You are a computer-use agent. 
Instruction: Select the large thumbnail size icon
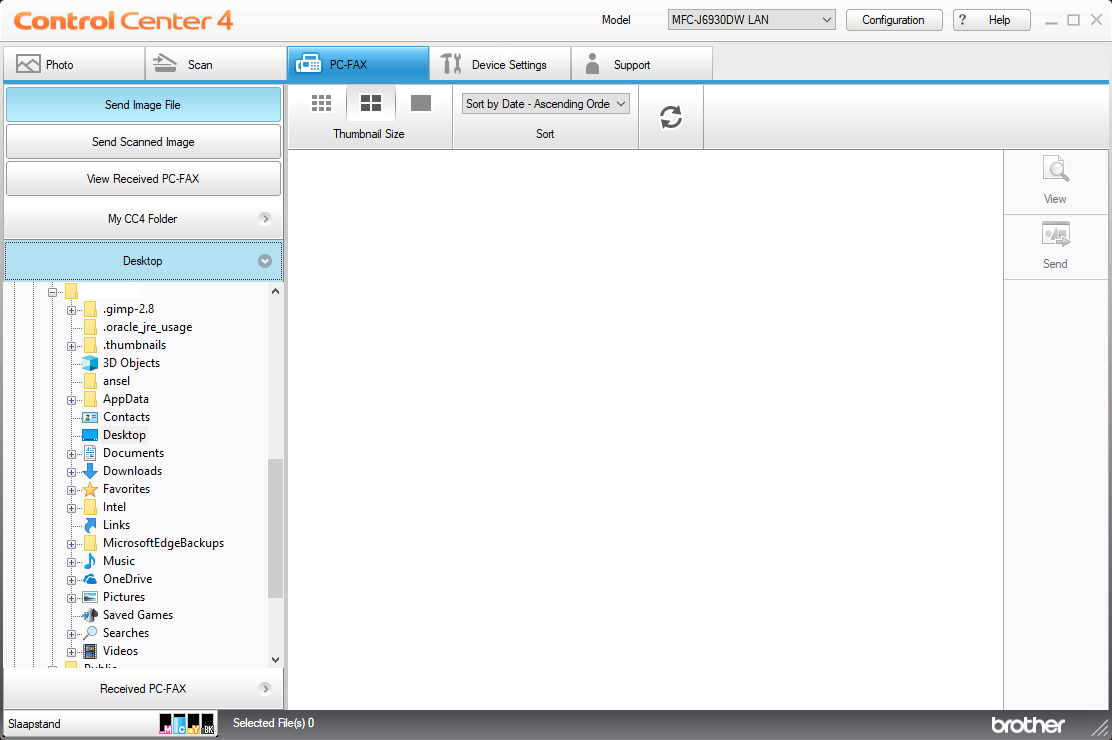point(421,104)
